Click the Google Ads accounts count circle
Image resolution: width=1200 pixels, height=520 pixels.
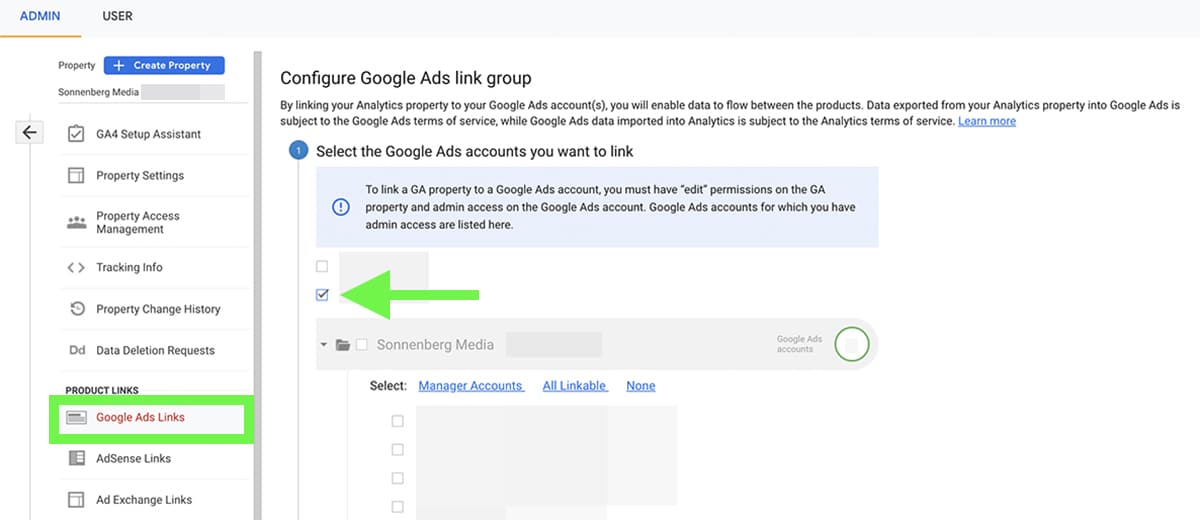[x=851, y=345]
